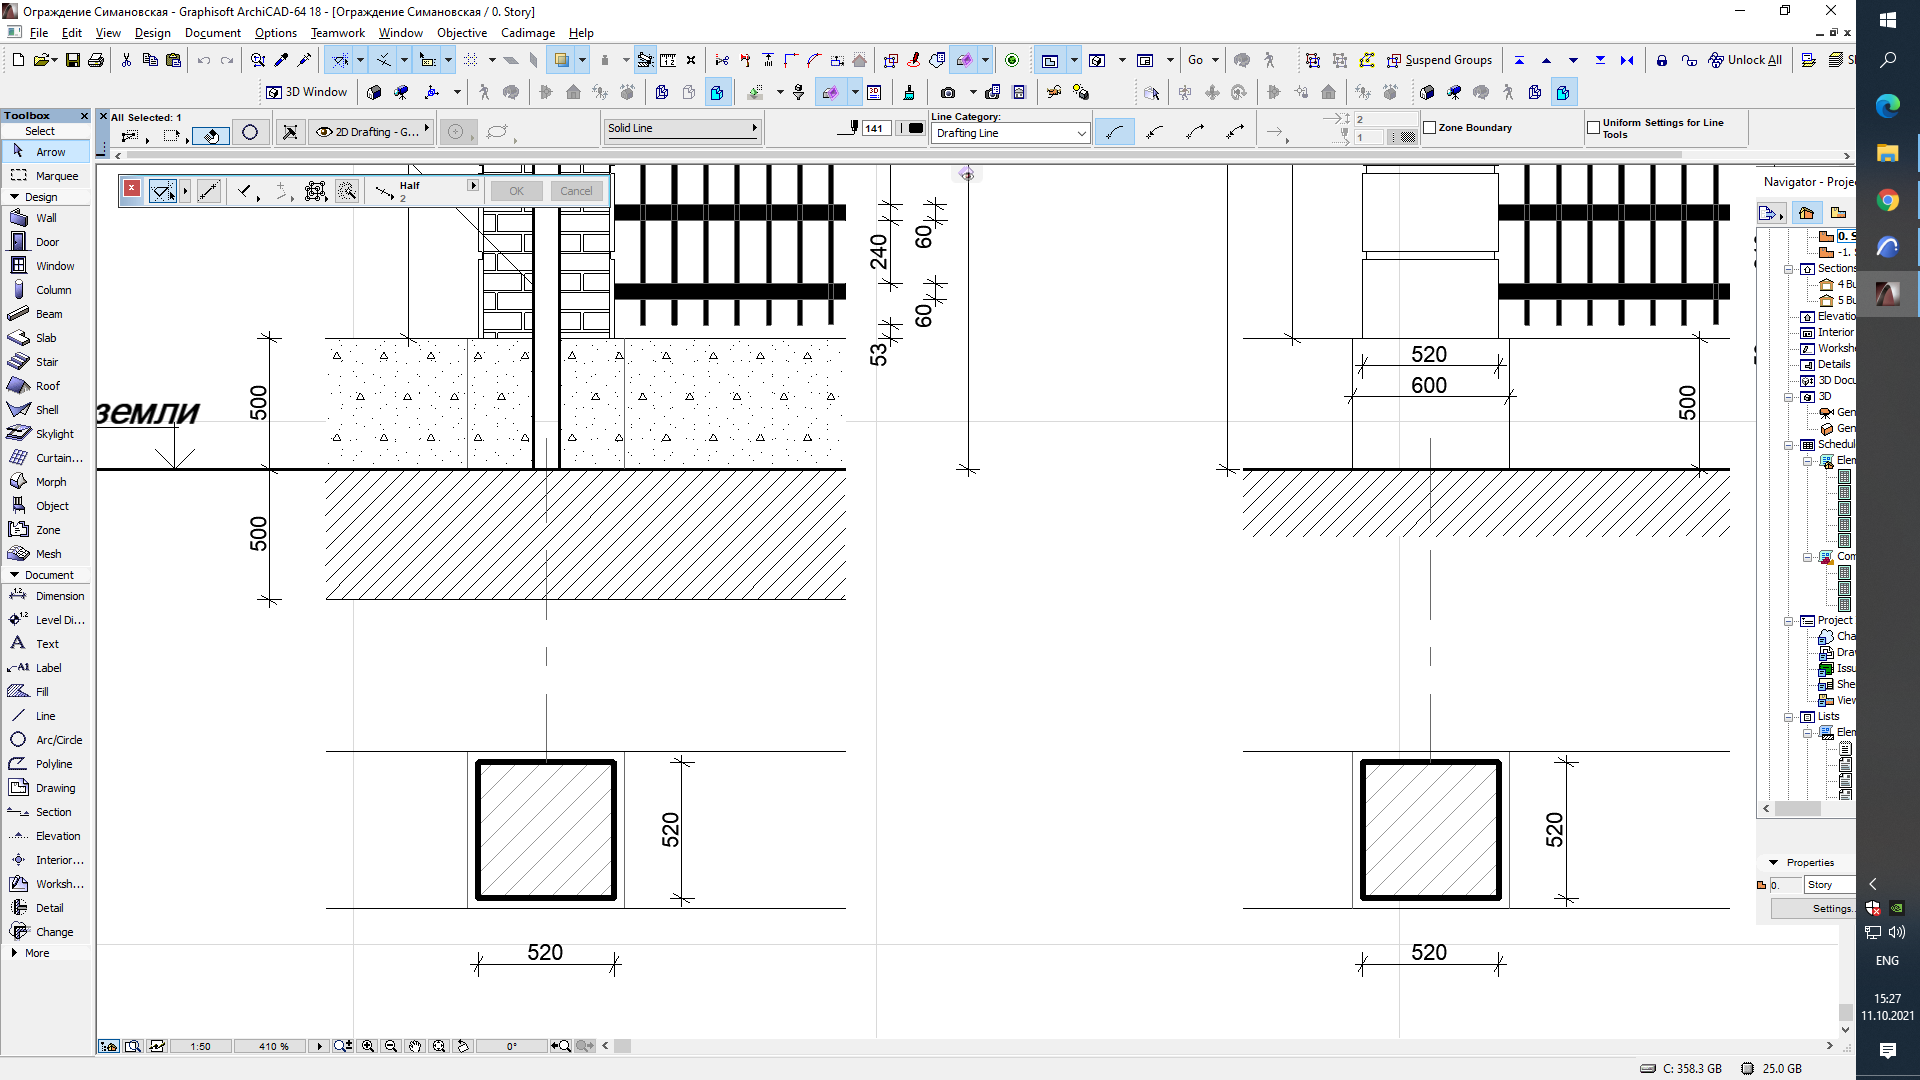This screenshot has width=1920, height=1080.
Task: Enable Uniform Settings for Line Tools checkbox
Action: [x=1593, y=128]
